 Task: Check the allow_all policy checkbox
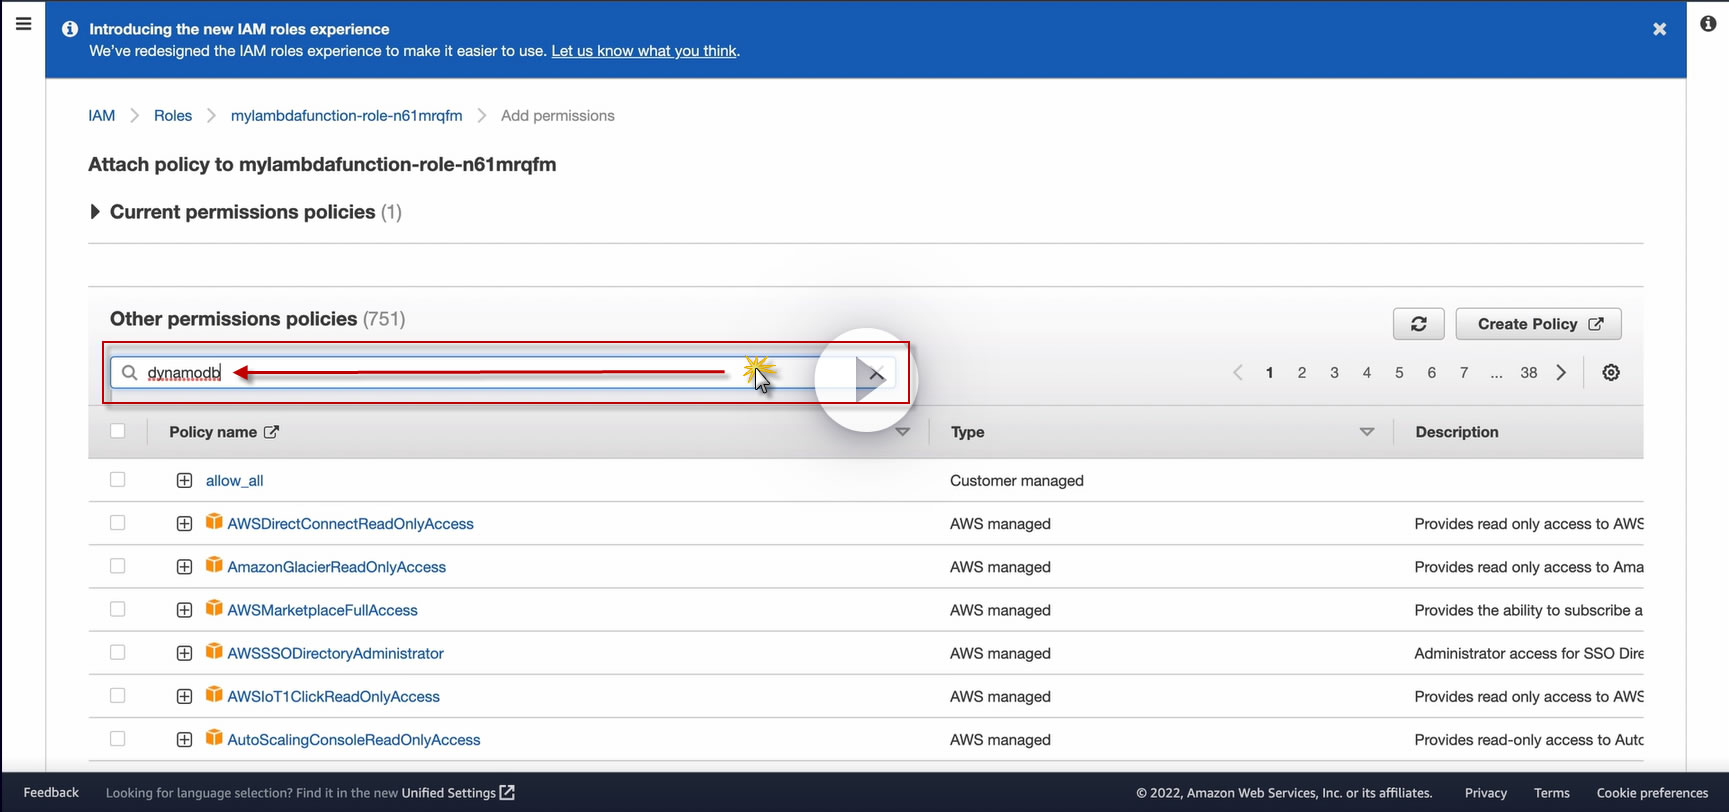(x=118, y=480)
